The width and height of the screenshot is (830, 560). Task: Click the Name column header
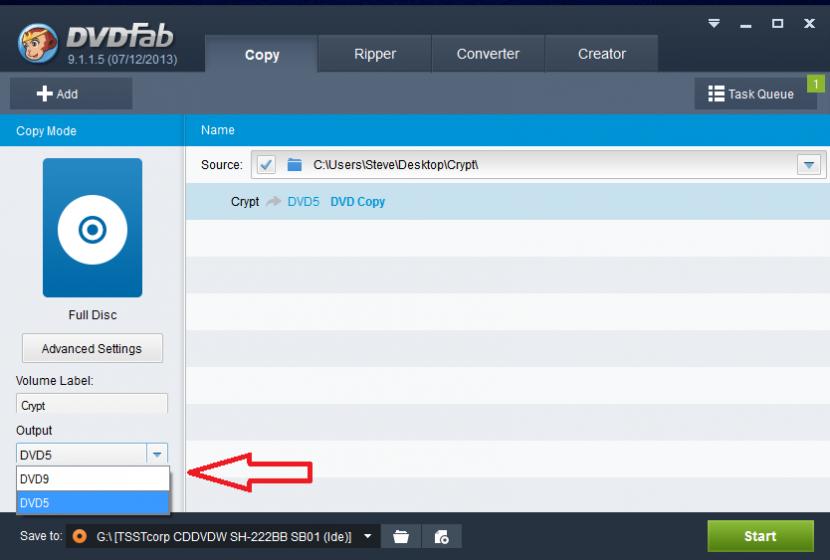pos(218,130)
